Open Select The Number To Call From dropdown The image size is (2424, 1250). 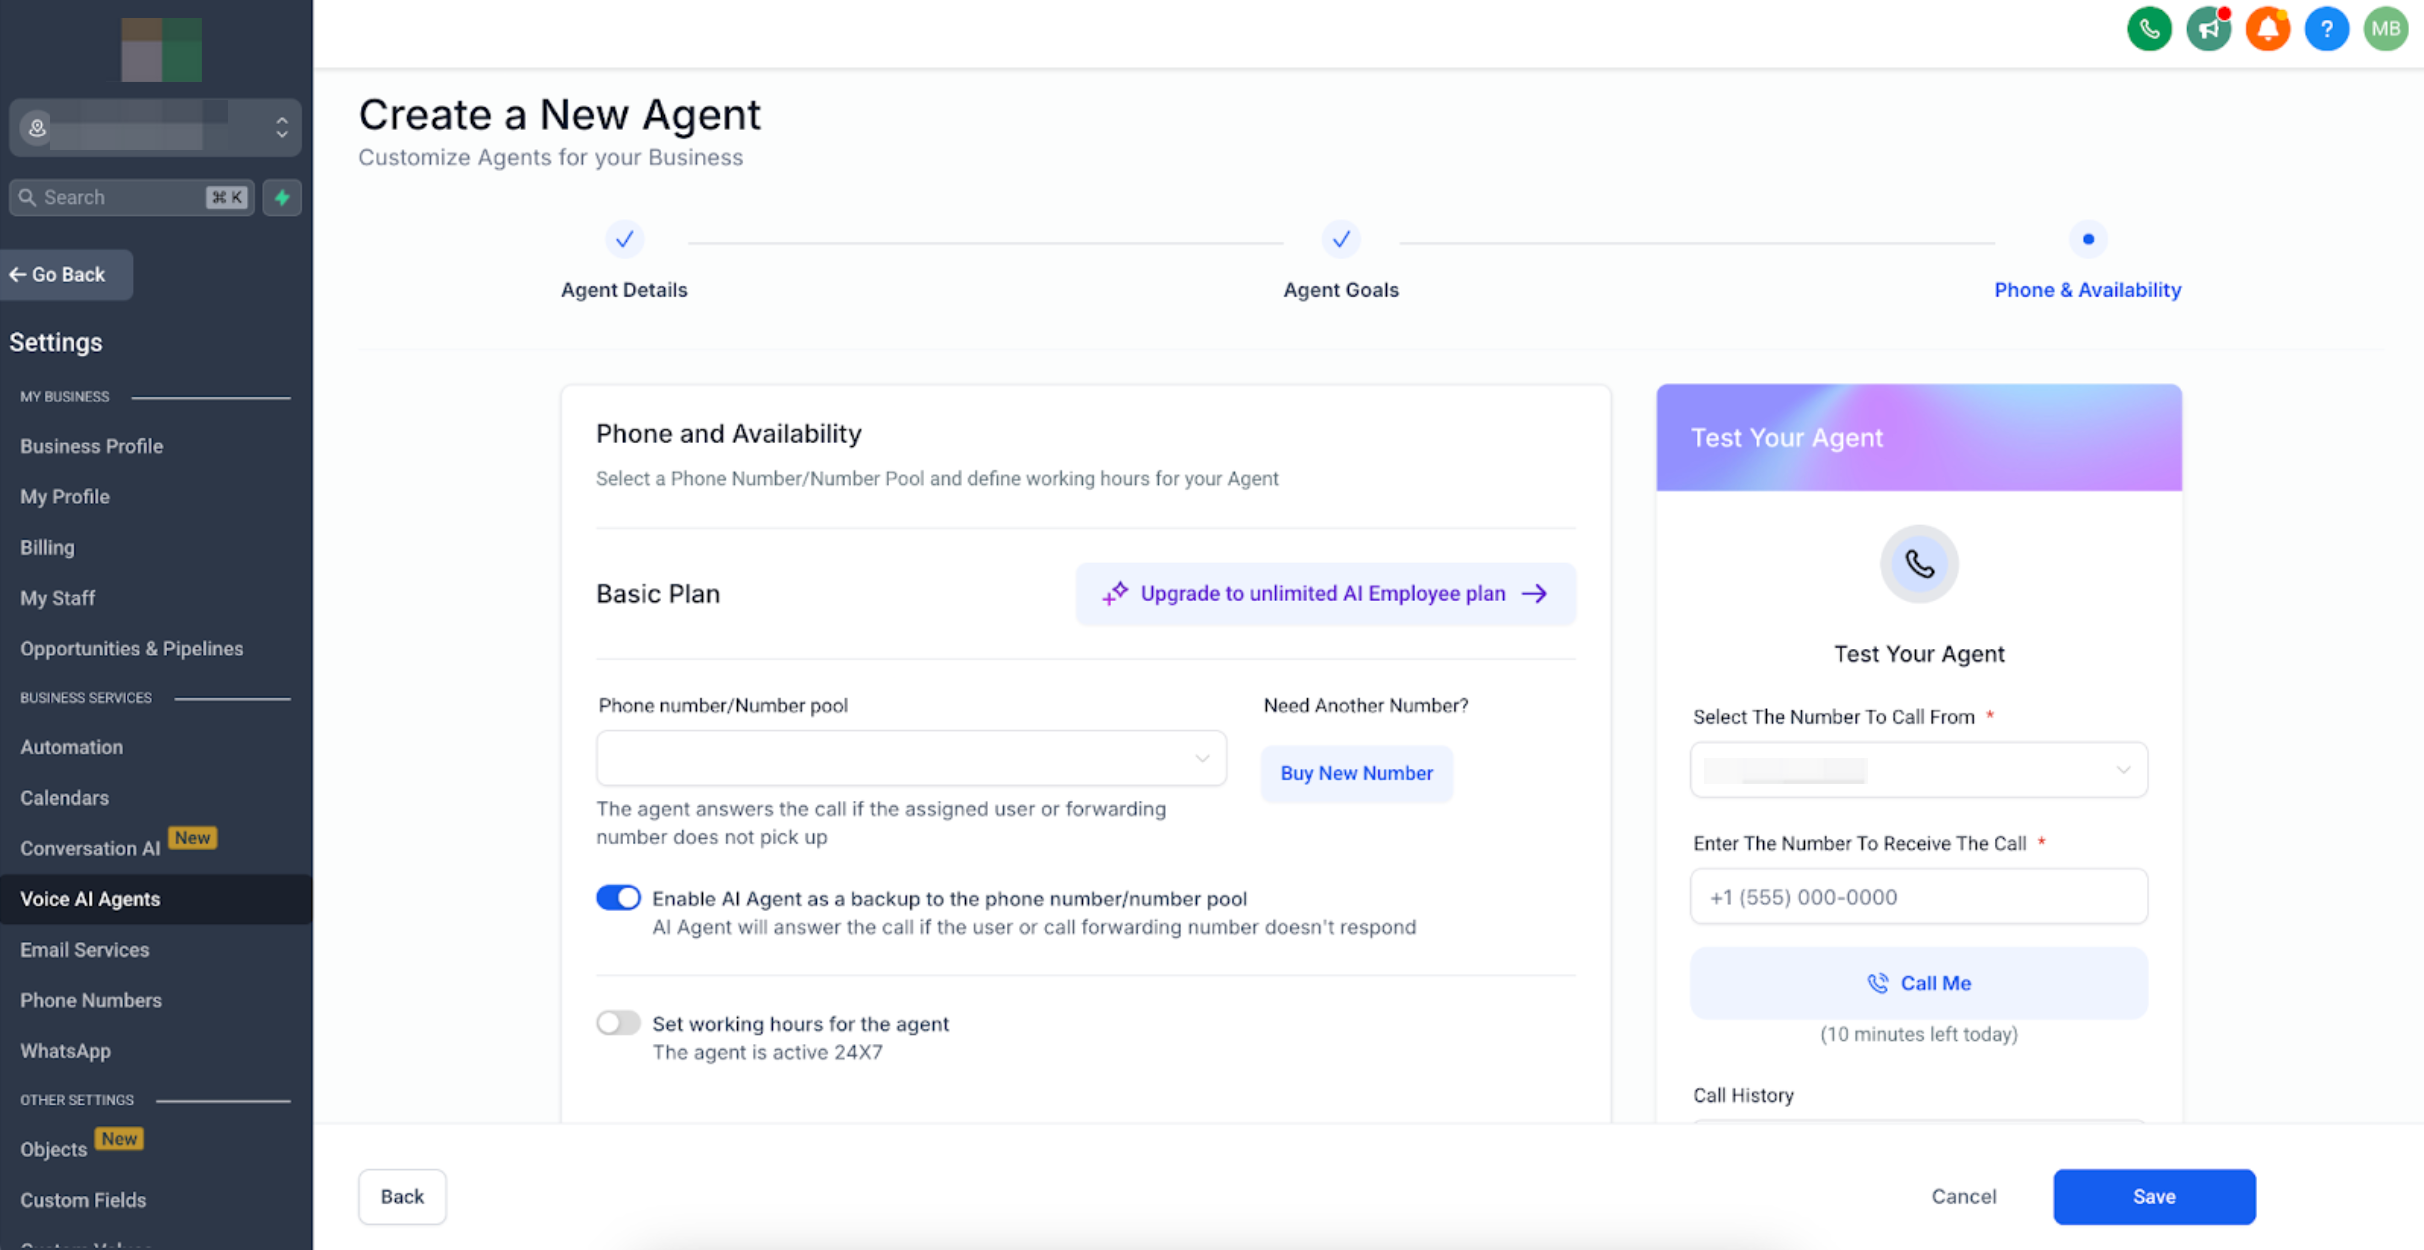coord(1918,770)
